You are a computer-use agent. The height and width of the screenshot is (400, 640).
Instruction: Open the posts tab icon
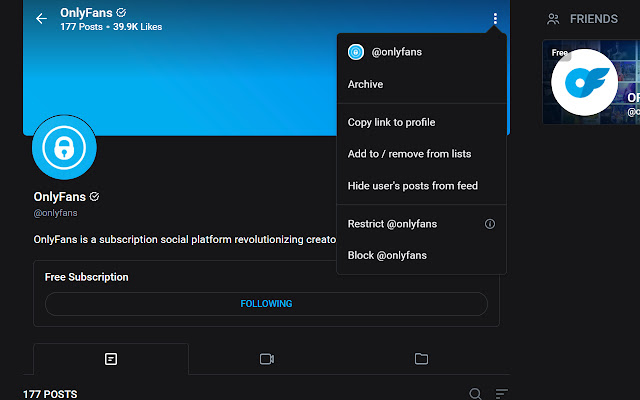[x=111, y=359]
